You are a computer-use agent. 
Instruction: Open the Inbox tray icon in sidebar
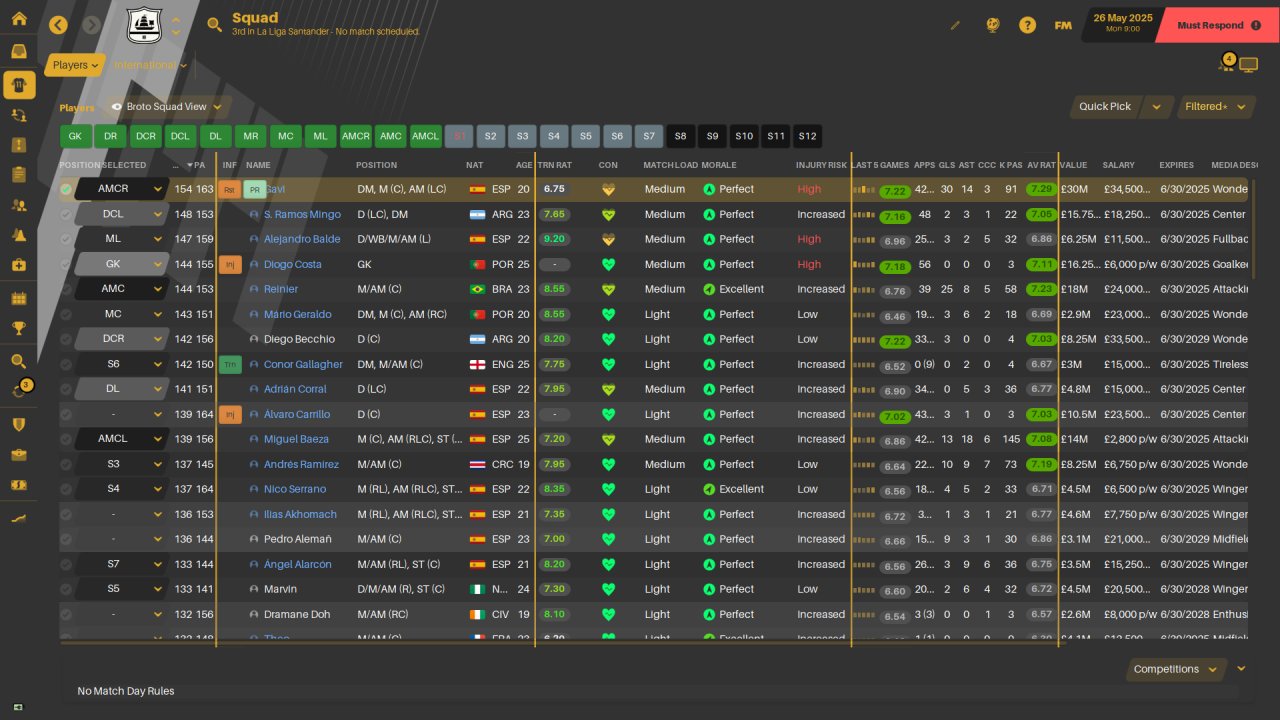19,52
